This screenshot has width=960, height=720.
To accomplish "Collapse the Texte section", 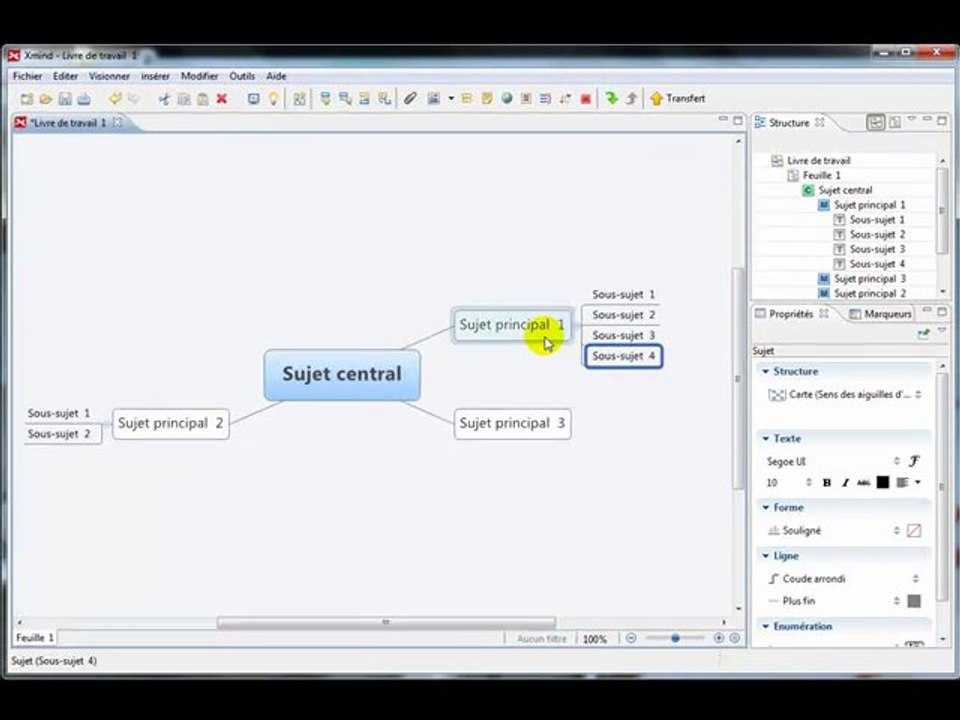I will coord(765,438).
